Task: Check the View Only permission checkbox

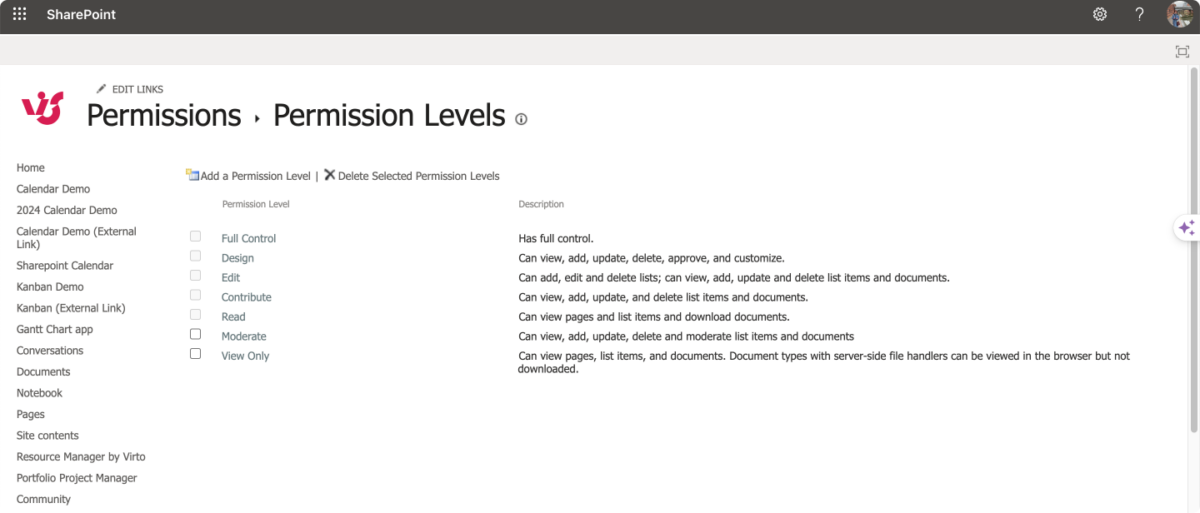Action: tap(196, 354)
